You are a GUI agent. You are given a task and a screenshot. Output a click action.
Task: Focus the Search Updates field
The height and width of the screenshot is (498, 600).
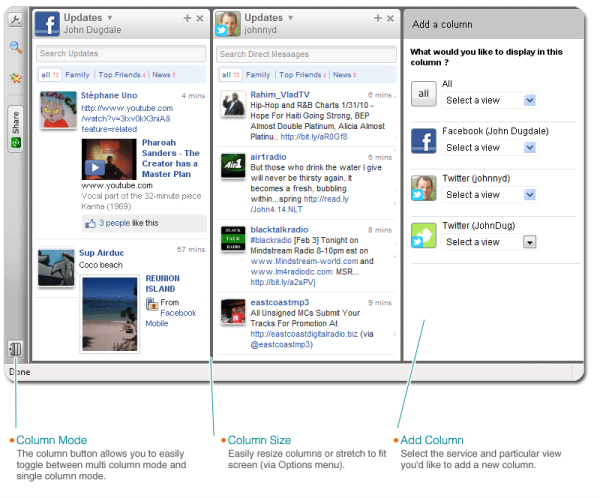pos(121,54)
